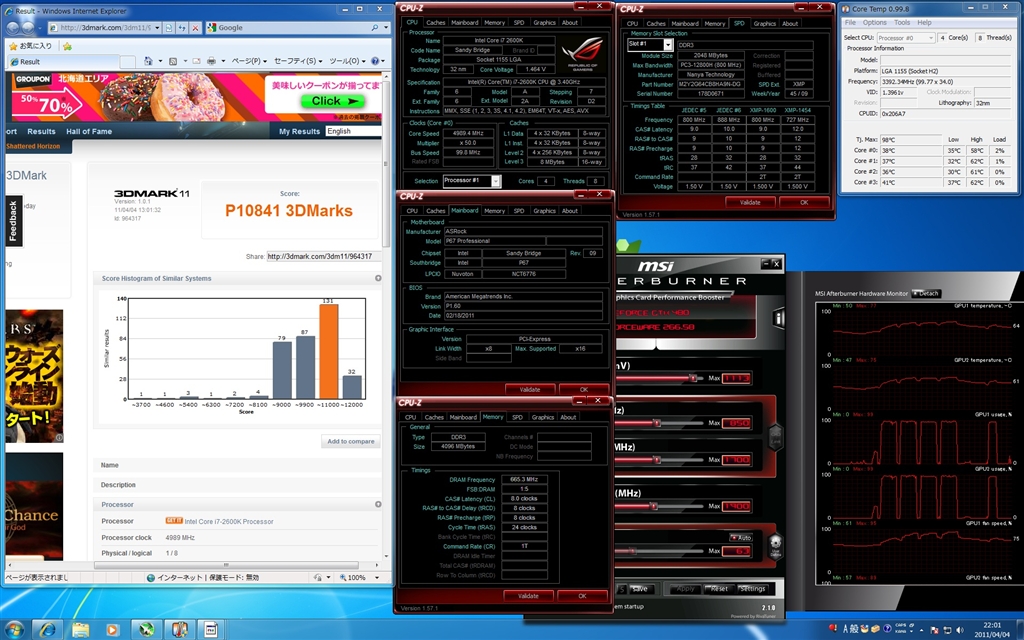Click the Google search magnifier icon
Viewport: 1024px width, 640px height.
tap(374, 27)
